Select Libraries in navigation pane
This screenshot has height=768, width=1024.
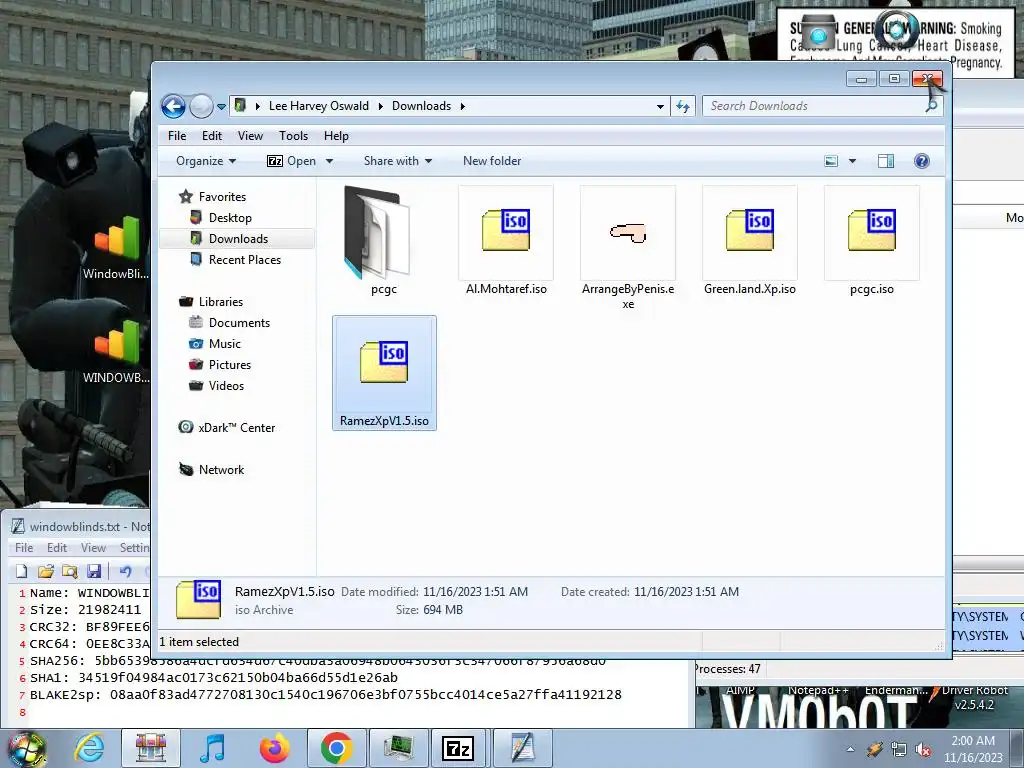(220, 302)
